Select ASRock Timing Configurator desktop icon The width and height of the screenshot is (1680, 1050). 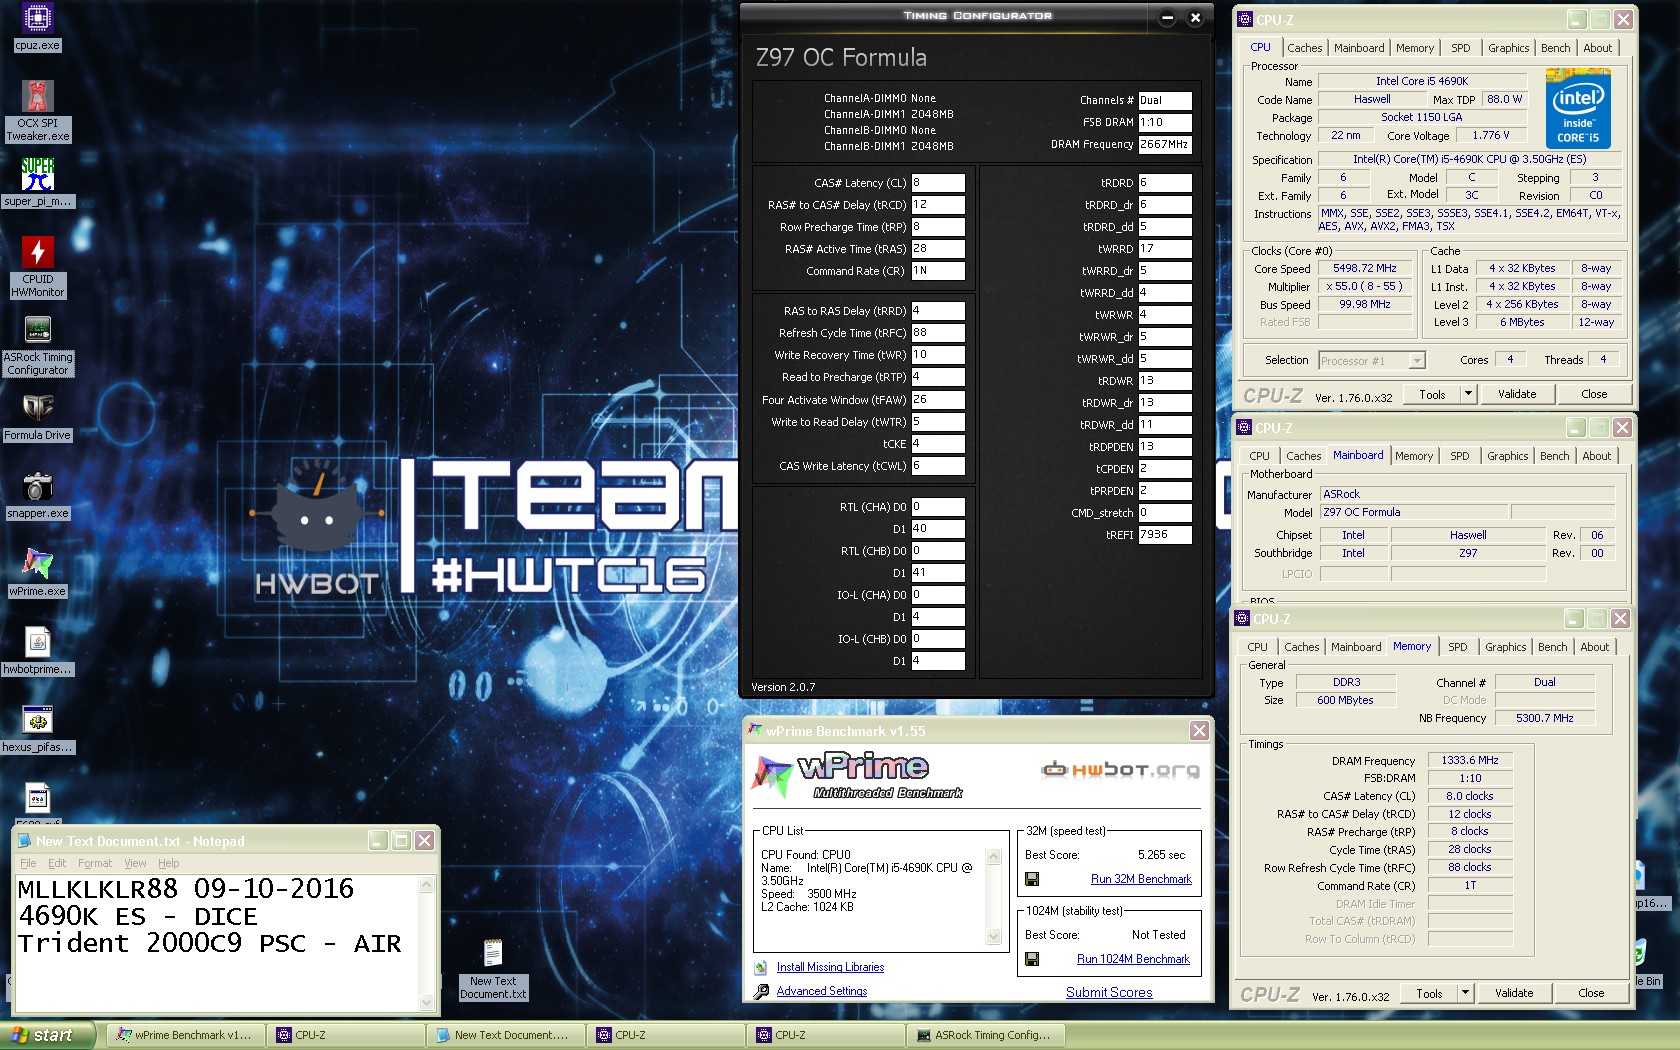pos(37,346)
